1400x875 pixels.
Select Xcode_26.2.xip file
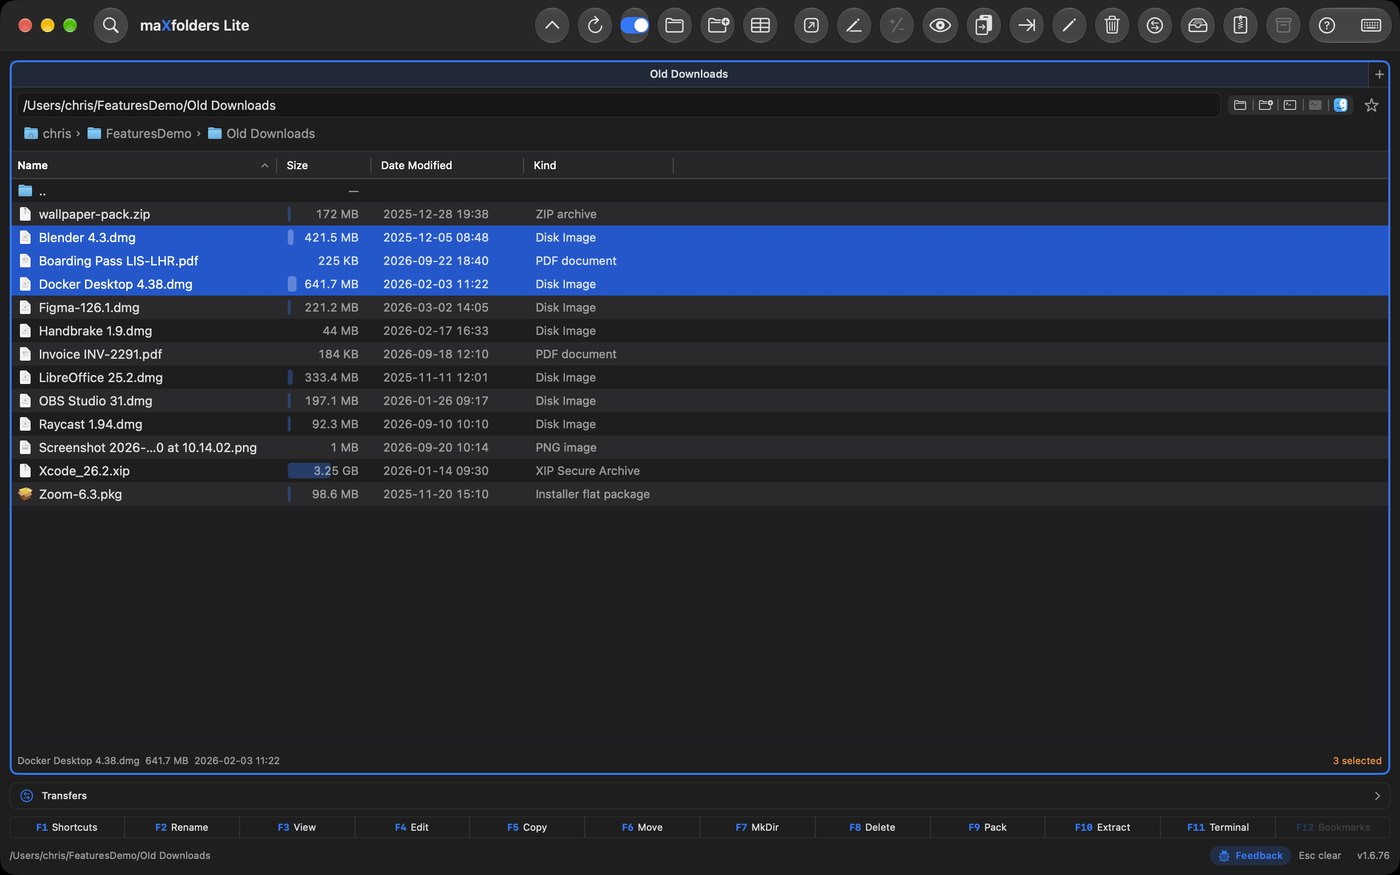point(700,471)
